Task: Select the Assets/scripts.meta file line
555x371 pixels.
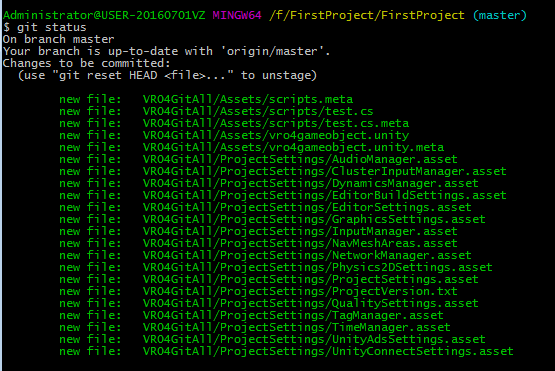Action: (x=206, y=99)
